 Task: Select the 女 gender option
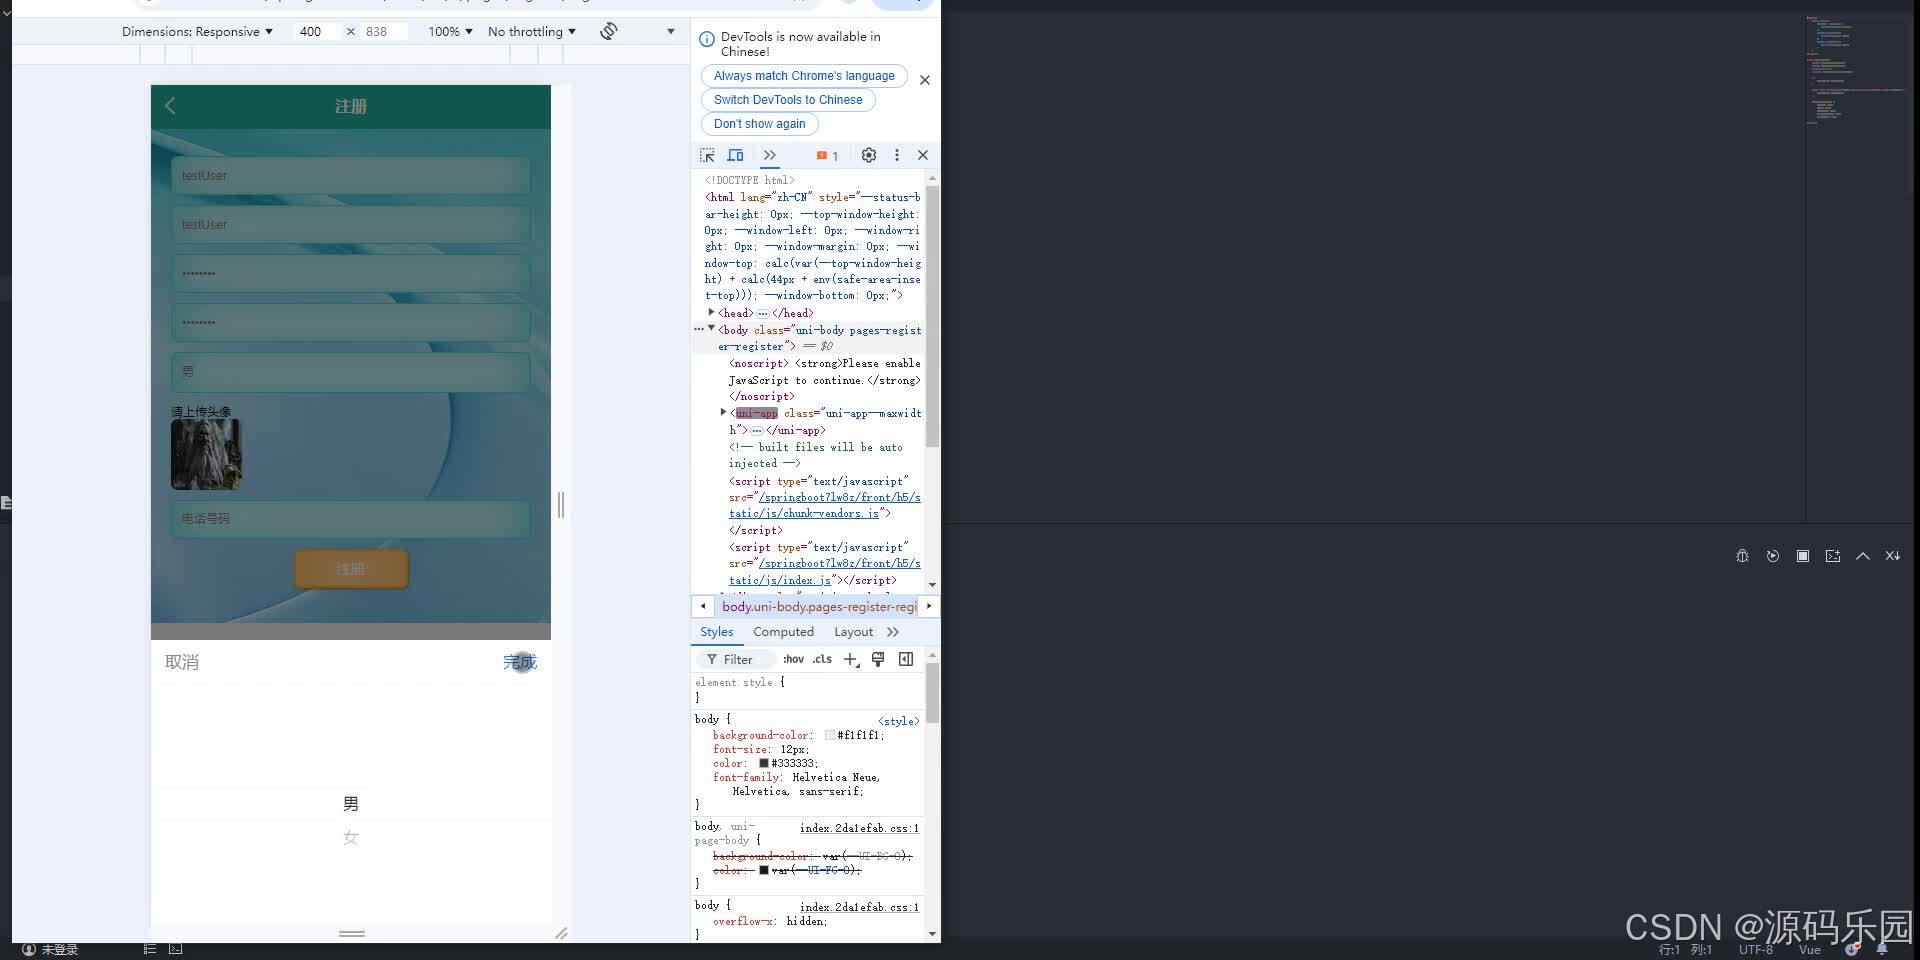(351, 838)
